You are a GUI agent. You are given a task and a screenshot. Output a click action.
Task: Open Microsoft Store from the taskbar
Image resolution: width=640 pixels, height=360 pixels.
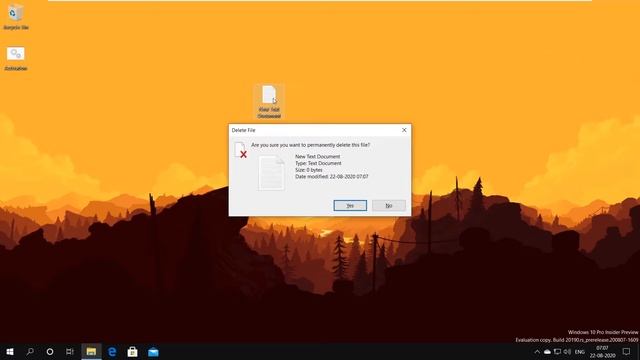132,351
